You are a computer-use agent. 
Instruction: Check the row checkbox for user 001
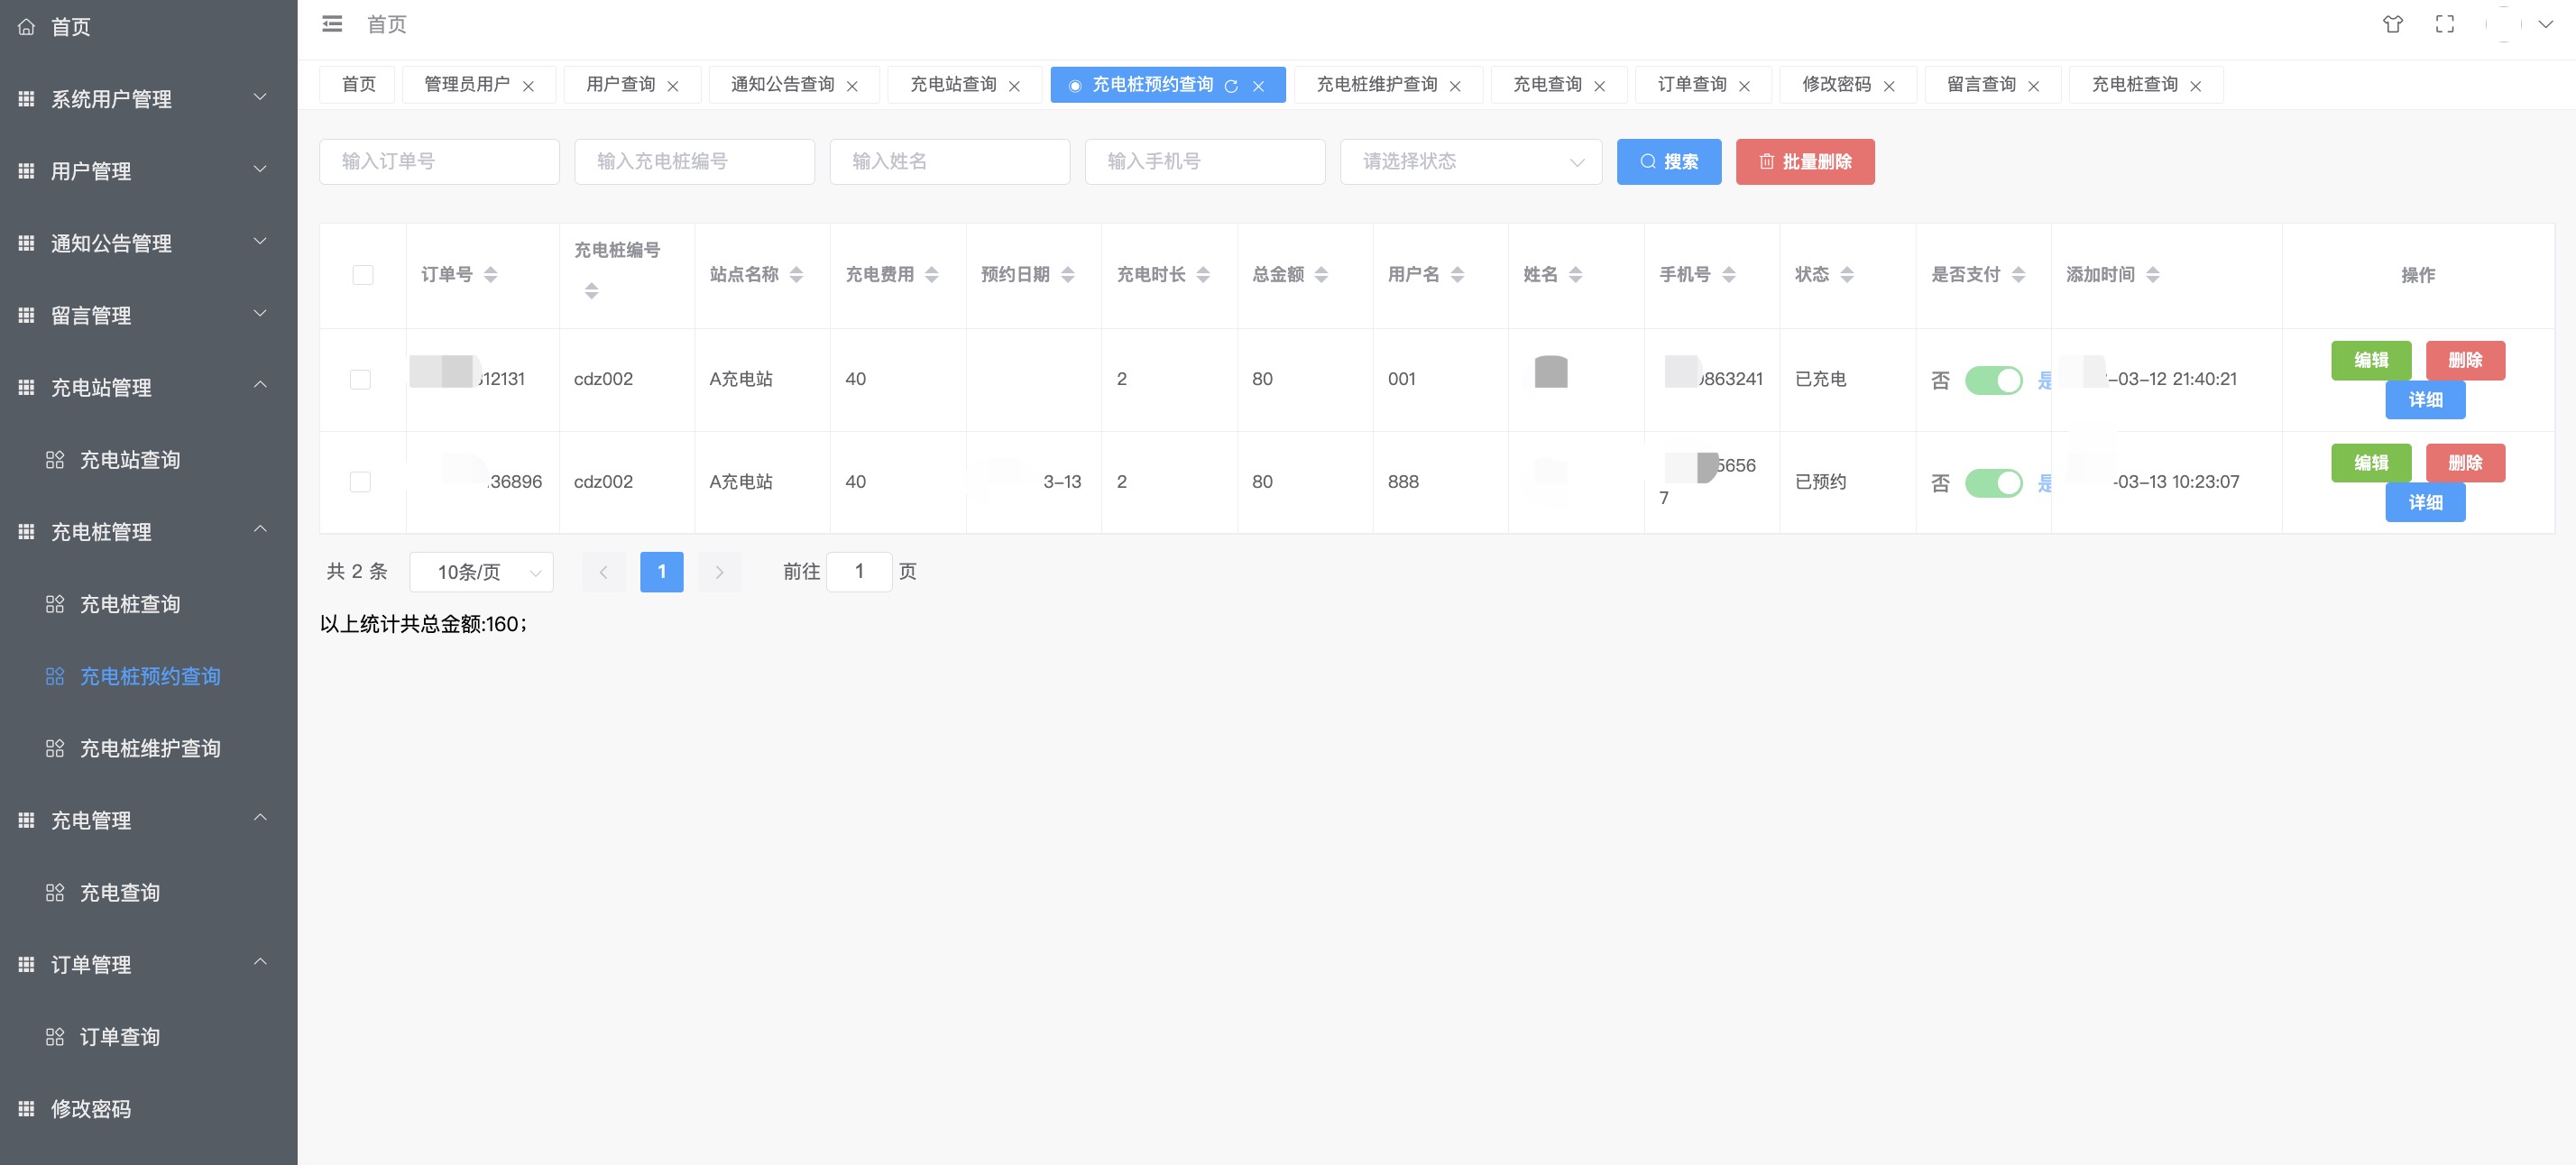click(360, 380)
